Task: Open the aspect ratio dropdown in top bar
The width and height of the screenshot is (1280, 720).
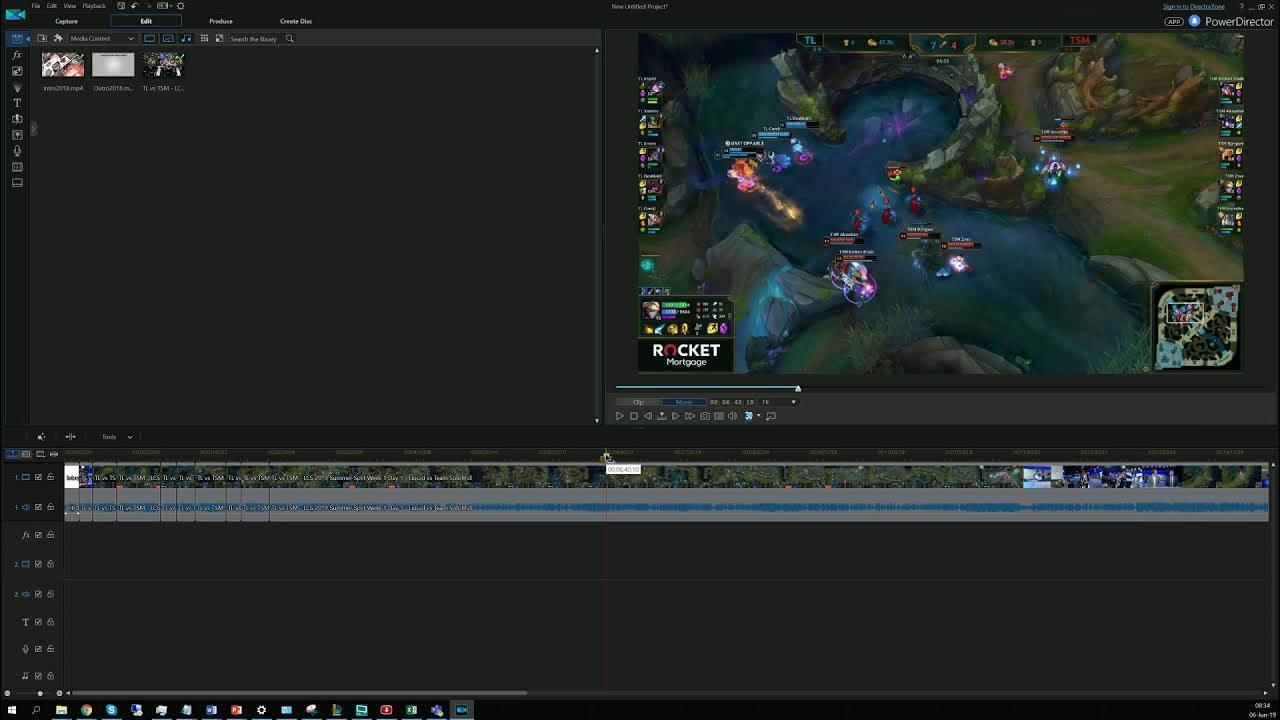Action: (x=163, y=6)
